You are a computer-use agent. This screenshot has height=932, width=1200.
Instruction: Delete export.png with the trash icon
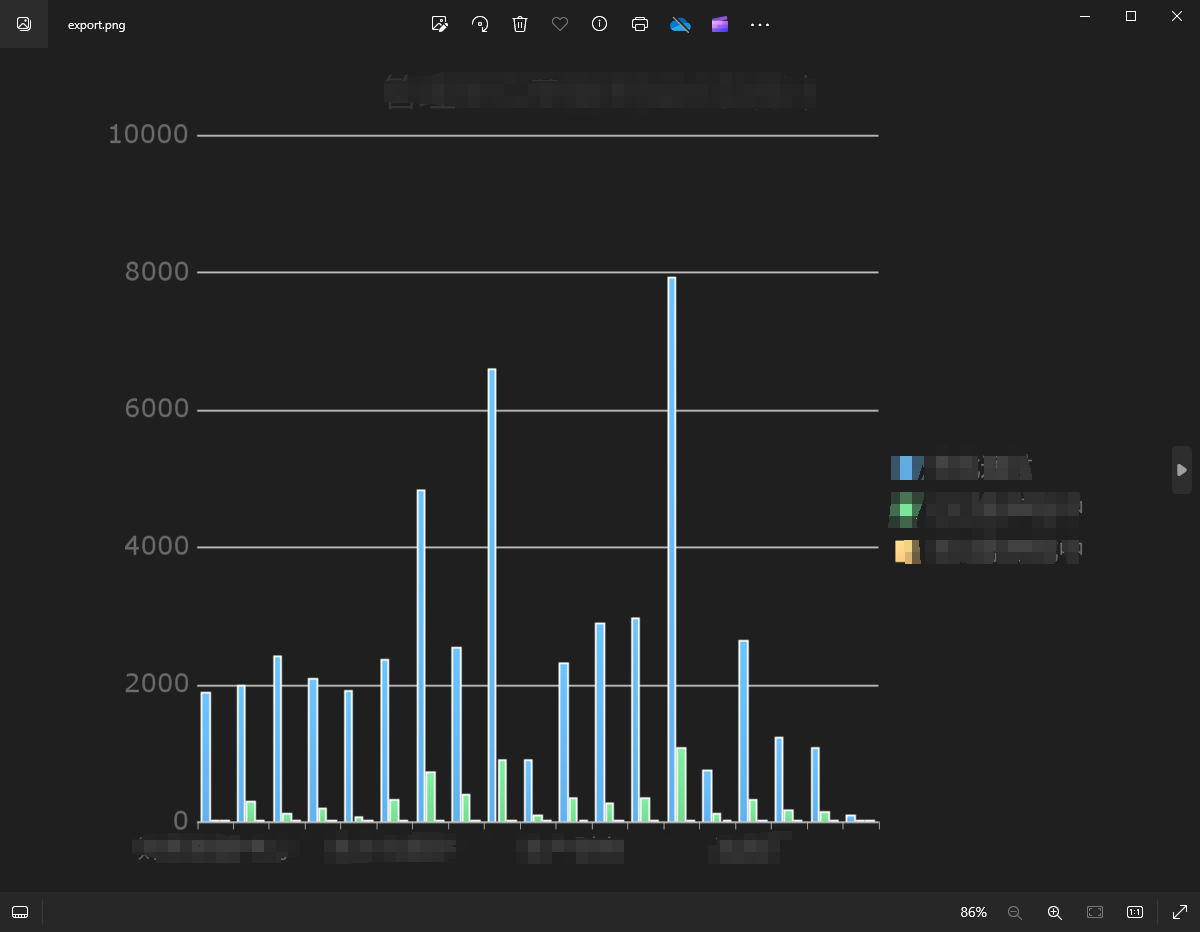(520, 24)
